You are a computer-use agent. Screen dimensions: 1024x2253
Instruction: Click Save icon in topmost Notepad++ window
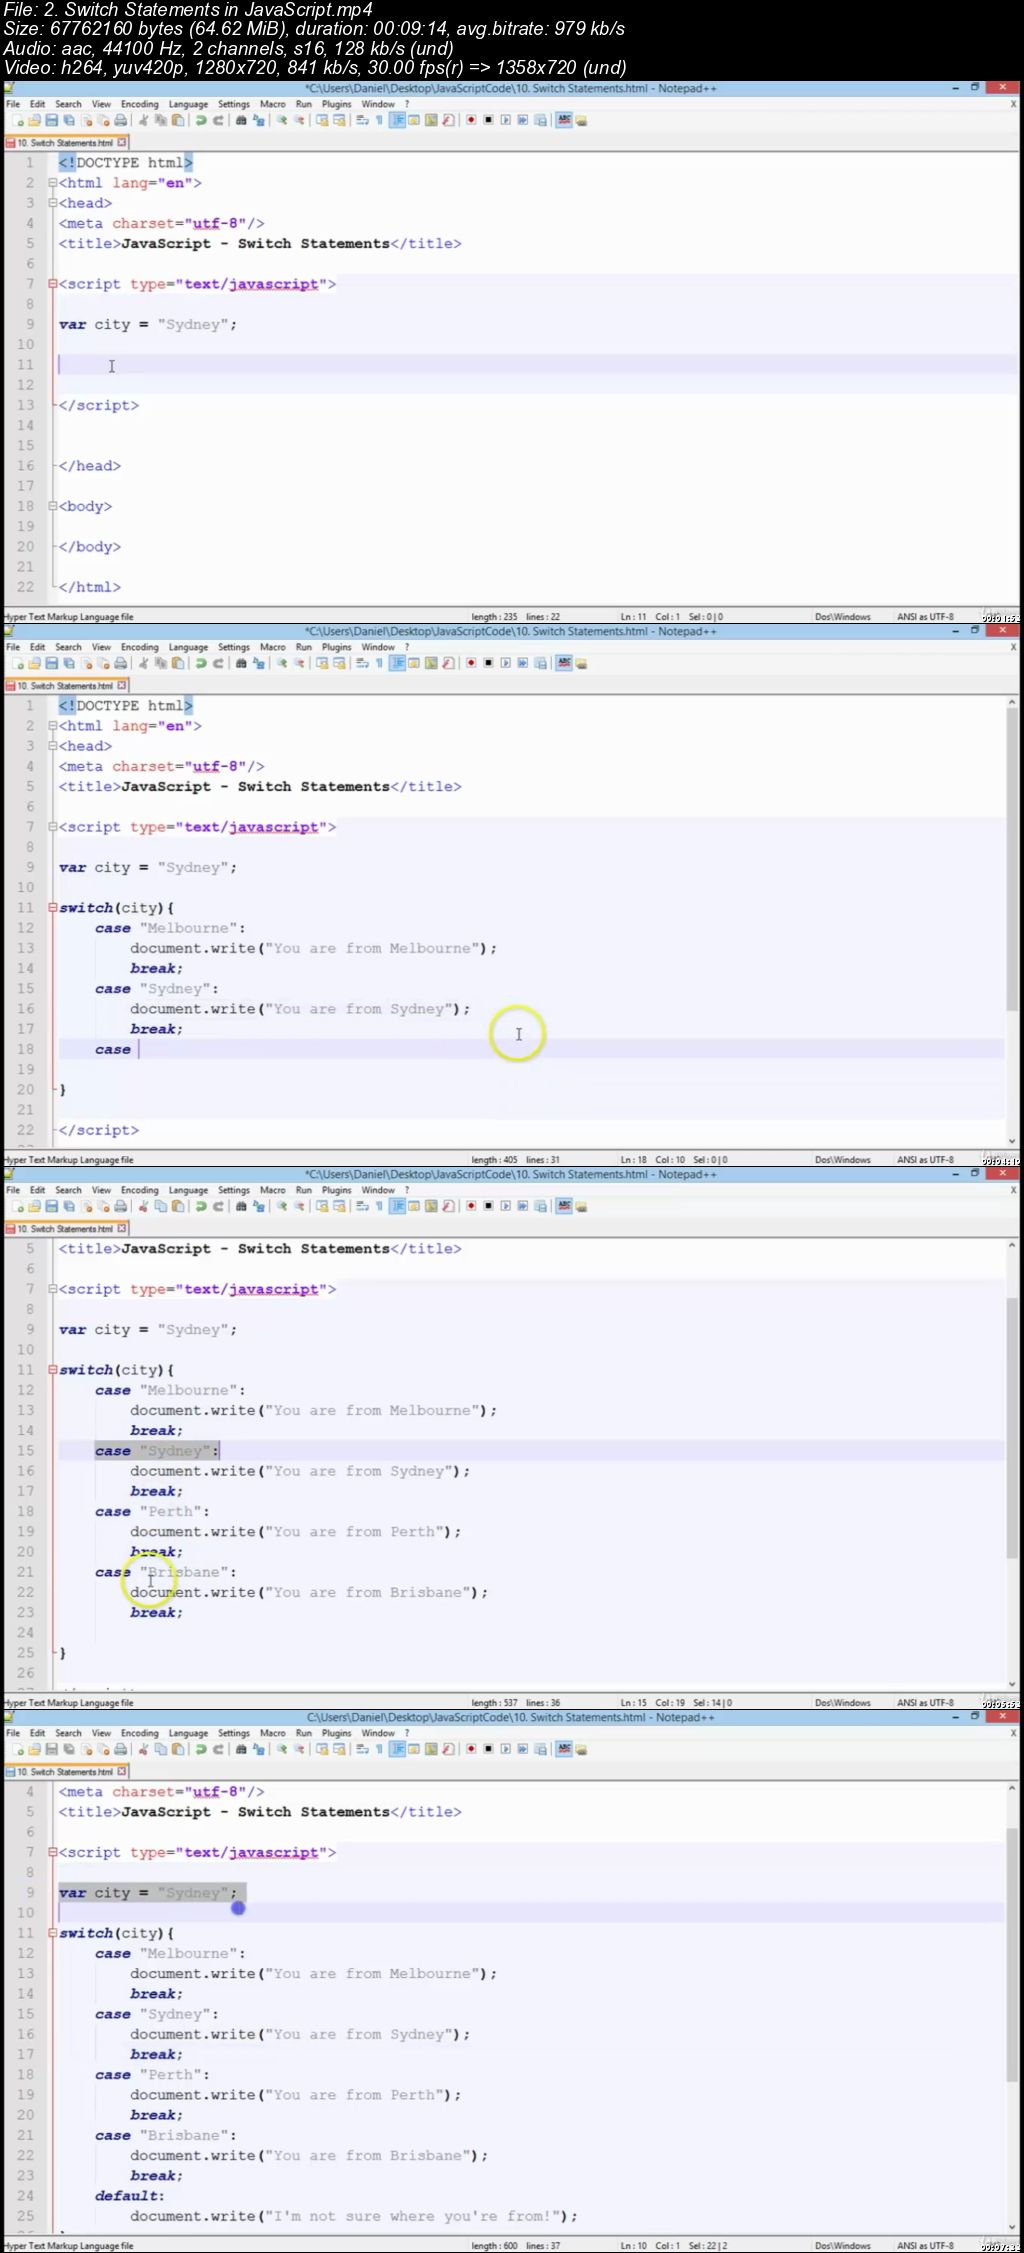[51, 120]
